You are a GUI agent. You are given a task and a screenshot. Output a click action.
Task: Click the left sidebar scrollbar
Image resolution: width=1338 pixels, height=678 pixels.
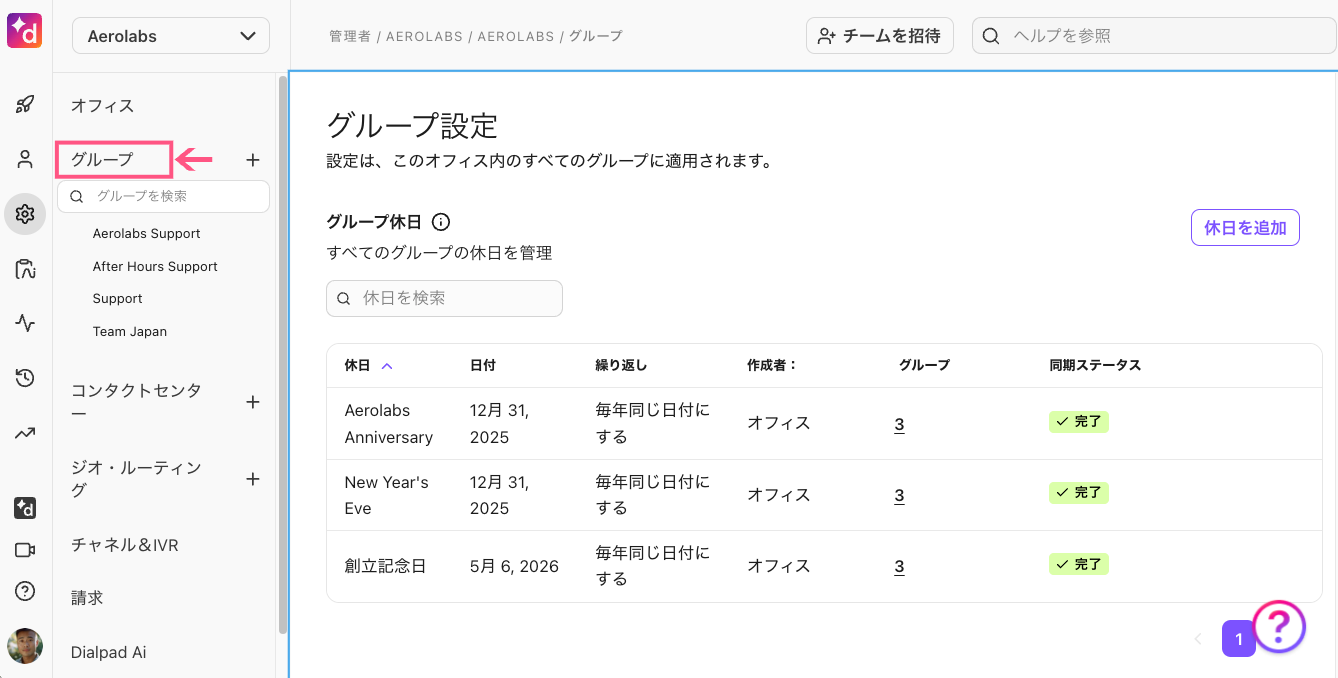[x=283, y=355]
